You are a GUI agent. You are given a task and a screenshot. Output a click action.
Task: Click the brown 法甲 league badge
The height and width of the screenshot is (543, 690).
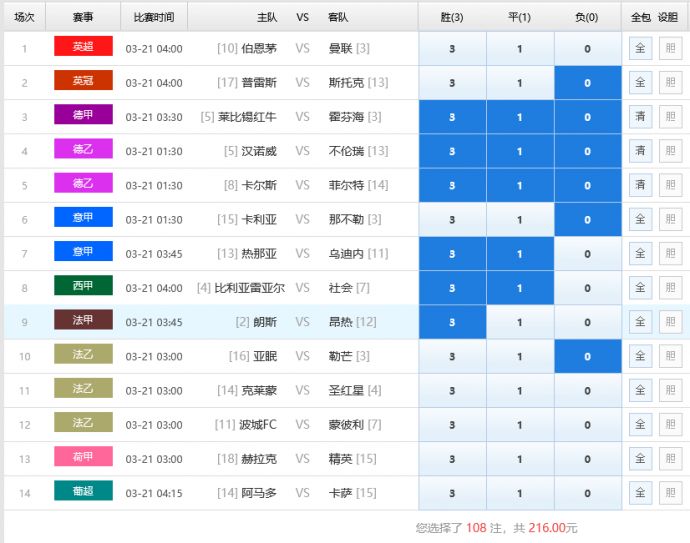[83, 321]
